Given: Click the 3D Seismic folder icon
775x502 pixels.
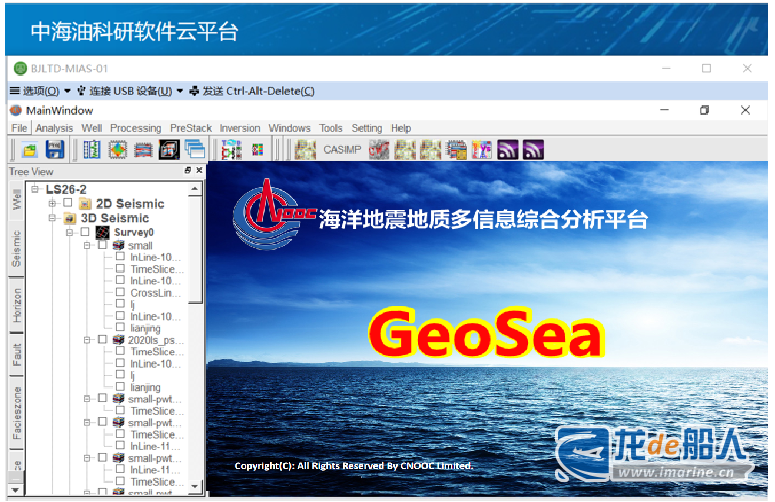Looking at the screenshot, I should click(x=70, y=218).
